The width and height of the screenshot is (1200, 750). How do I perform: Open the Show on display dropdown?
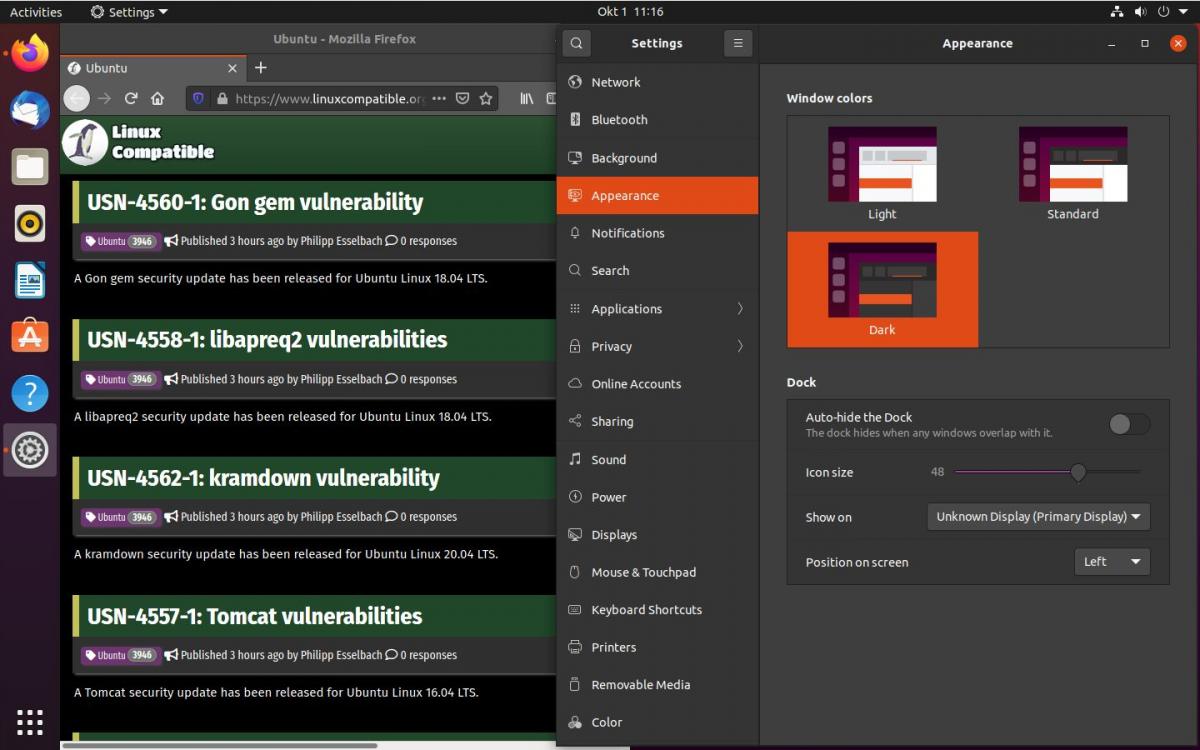coord(1038,517)
